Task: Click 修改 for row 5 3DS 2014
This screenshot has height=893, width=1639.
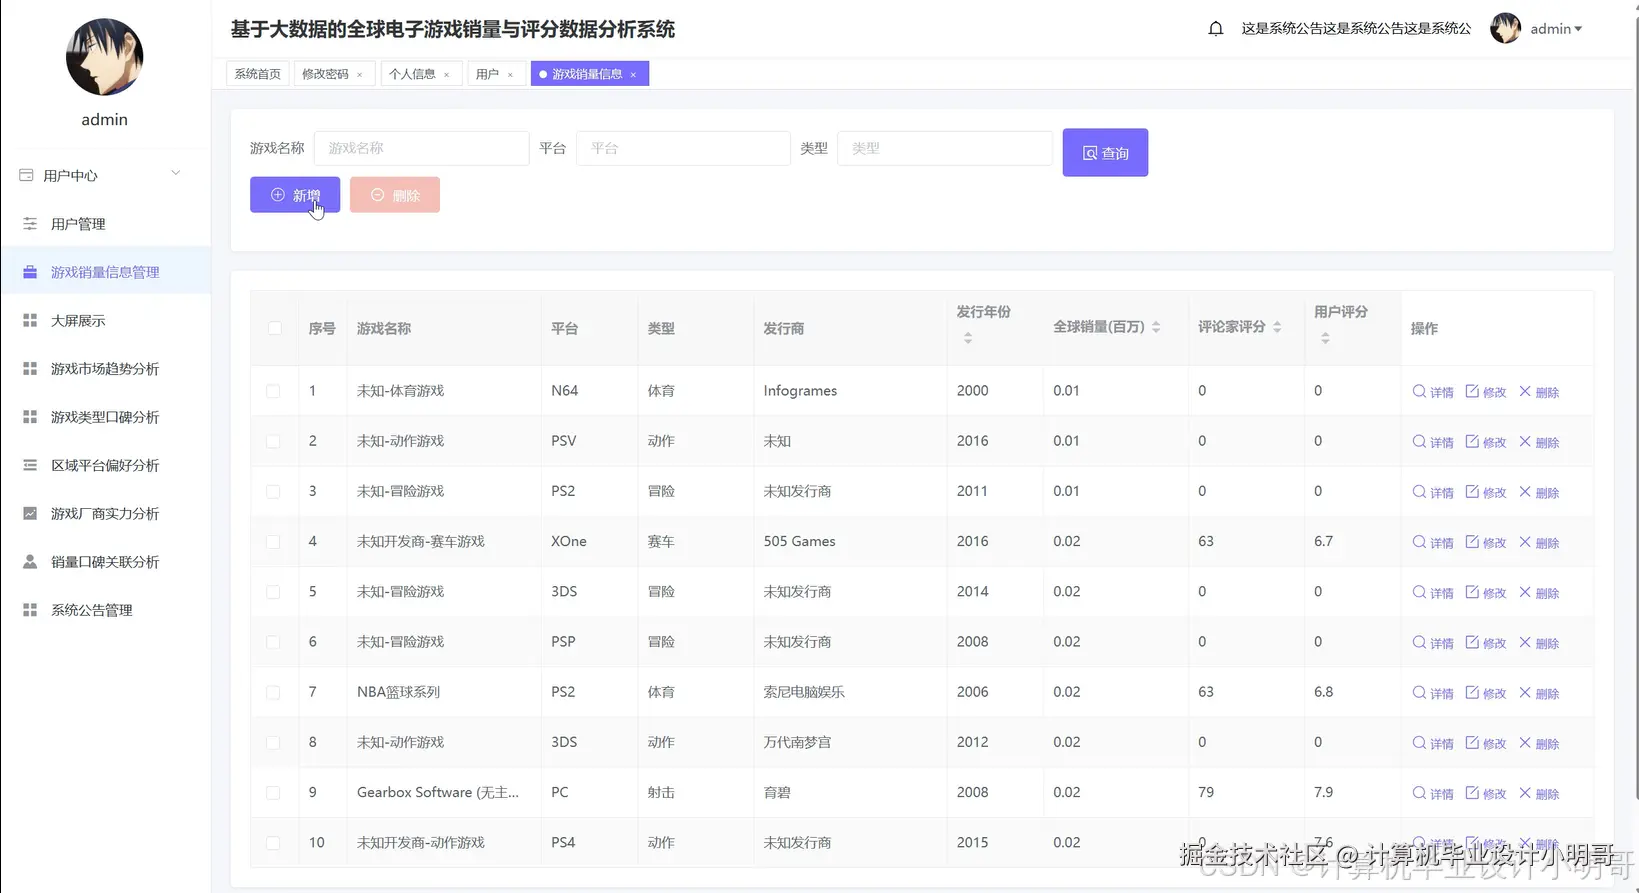Action: [1486, 593]
